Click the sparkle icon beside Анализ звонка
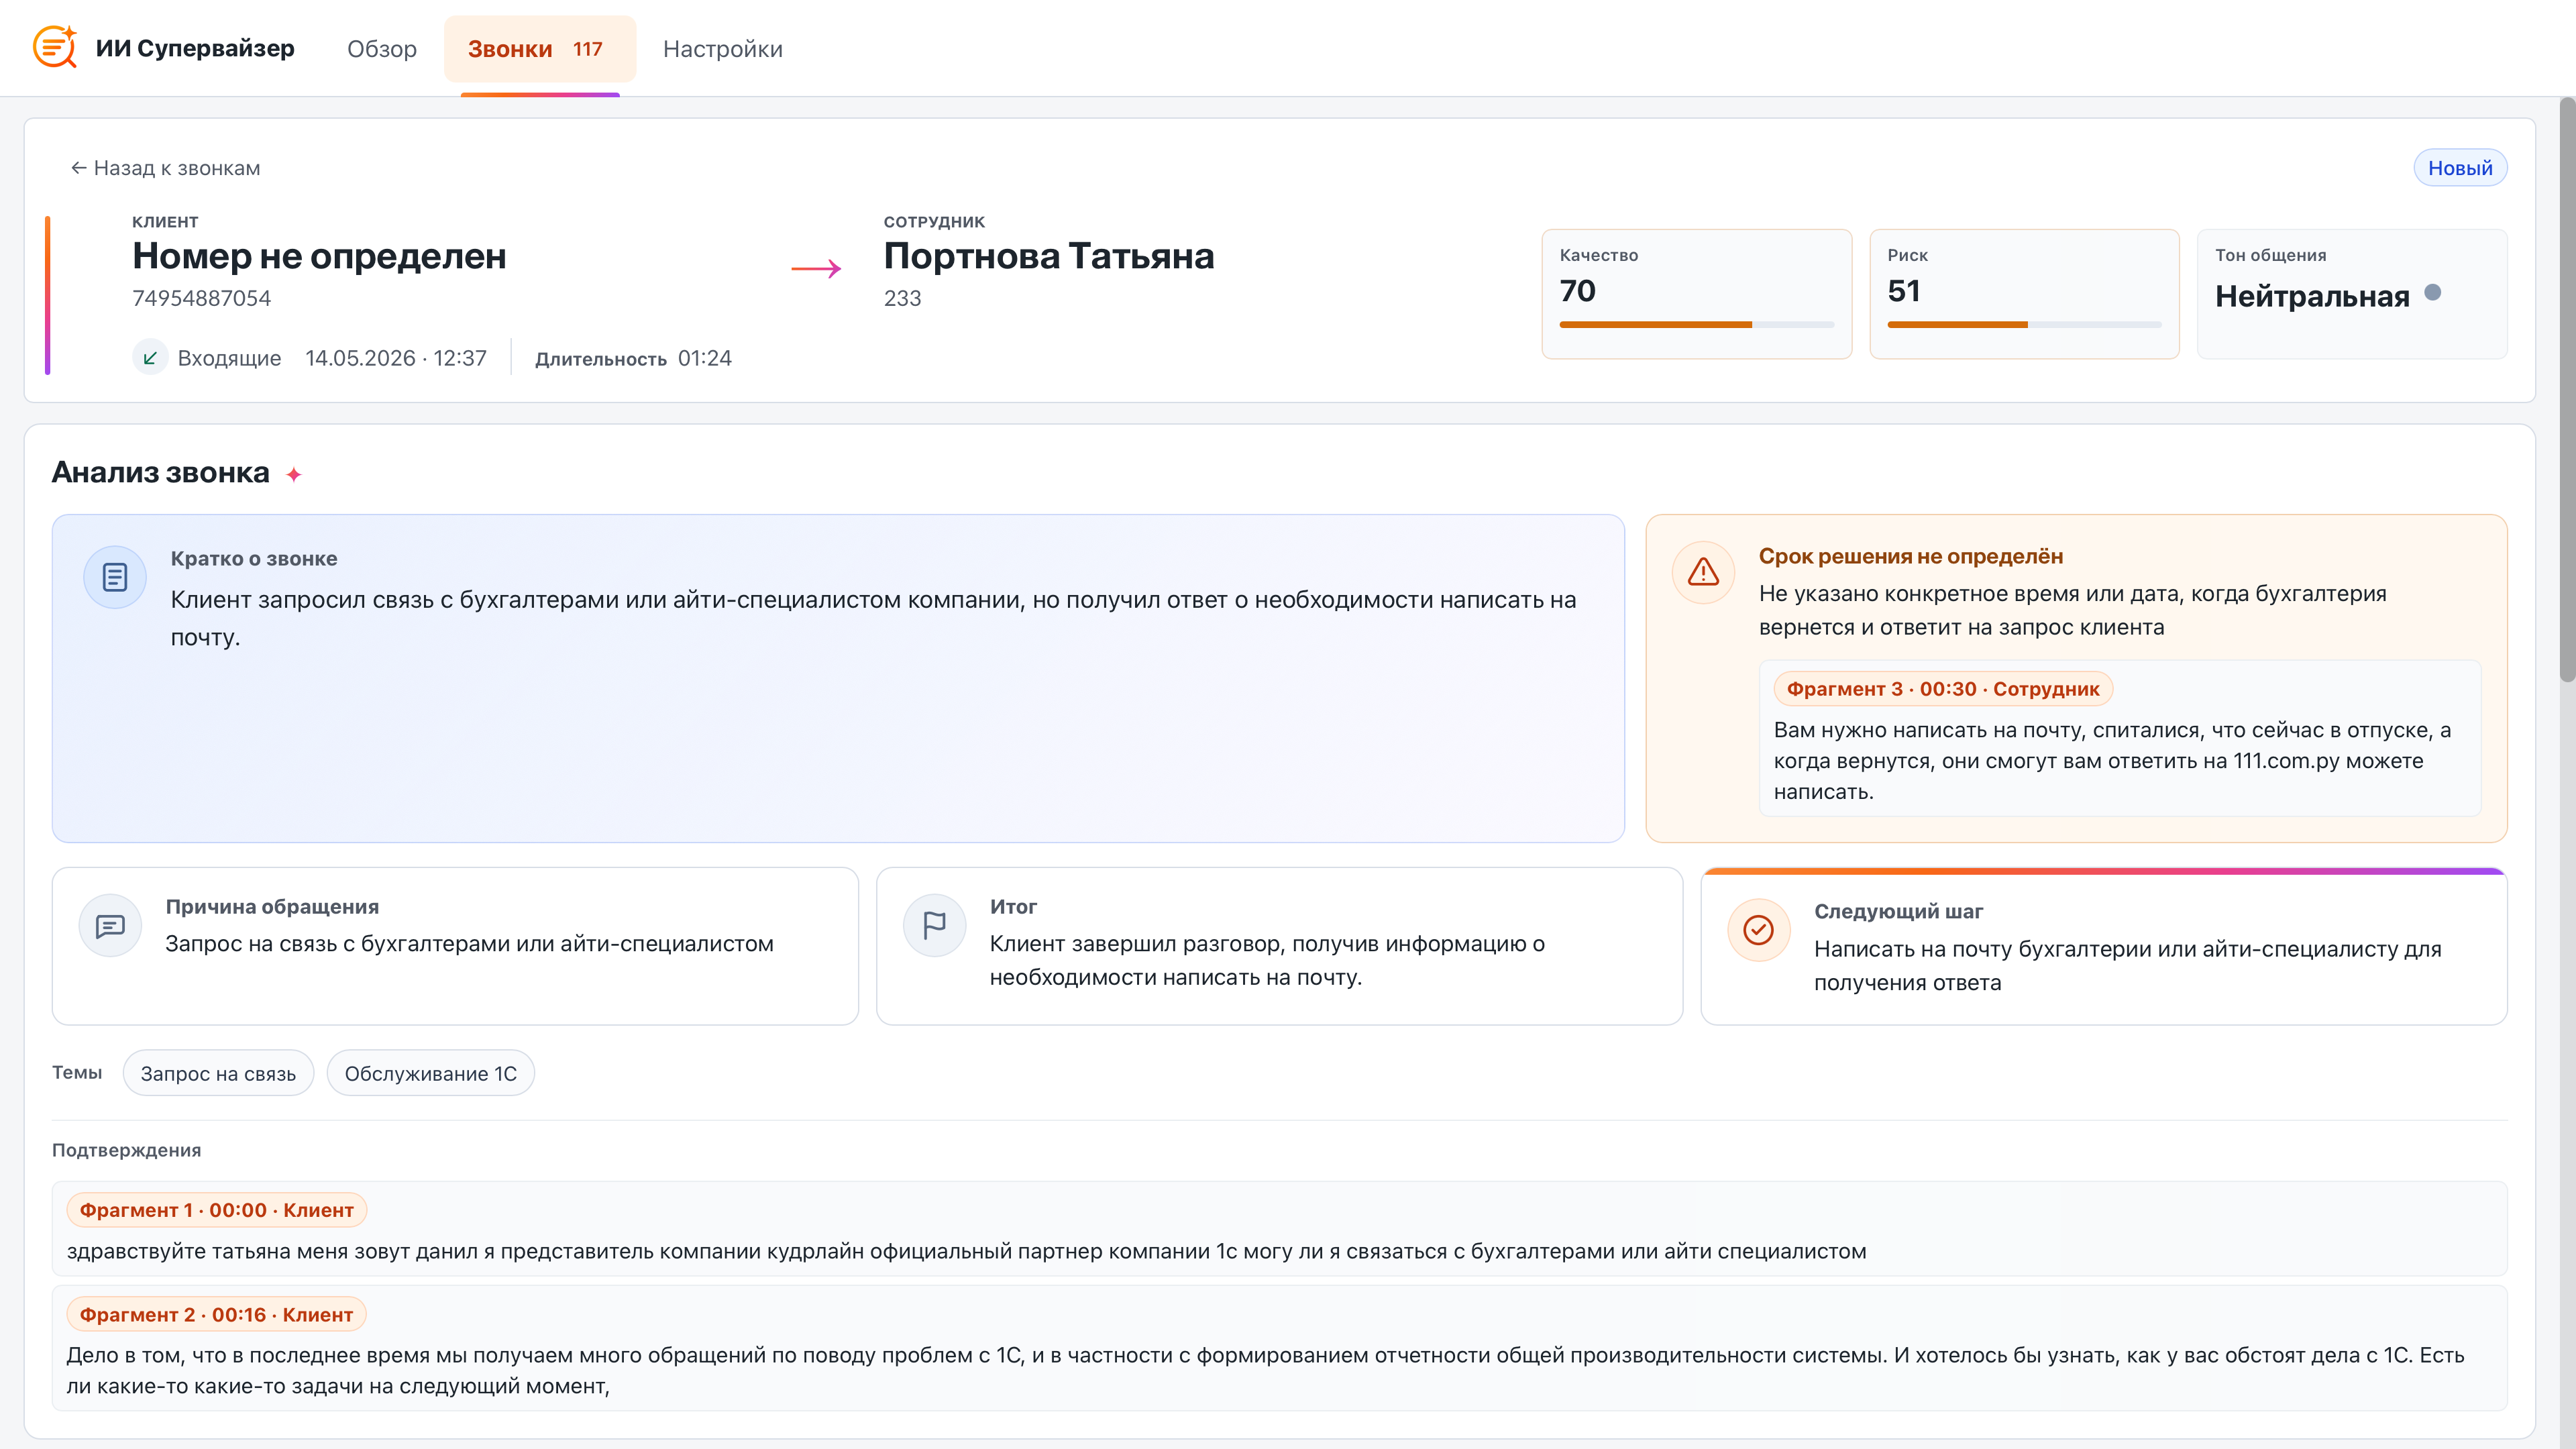The width and height of the screenshot is (2576, 1449). pyautogui.click(x=293, y=474)
